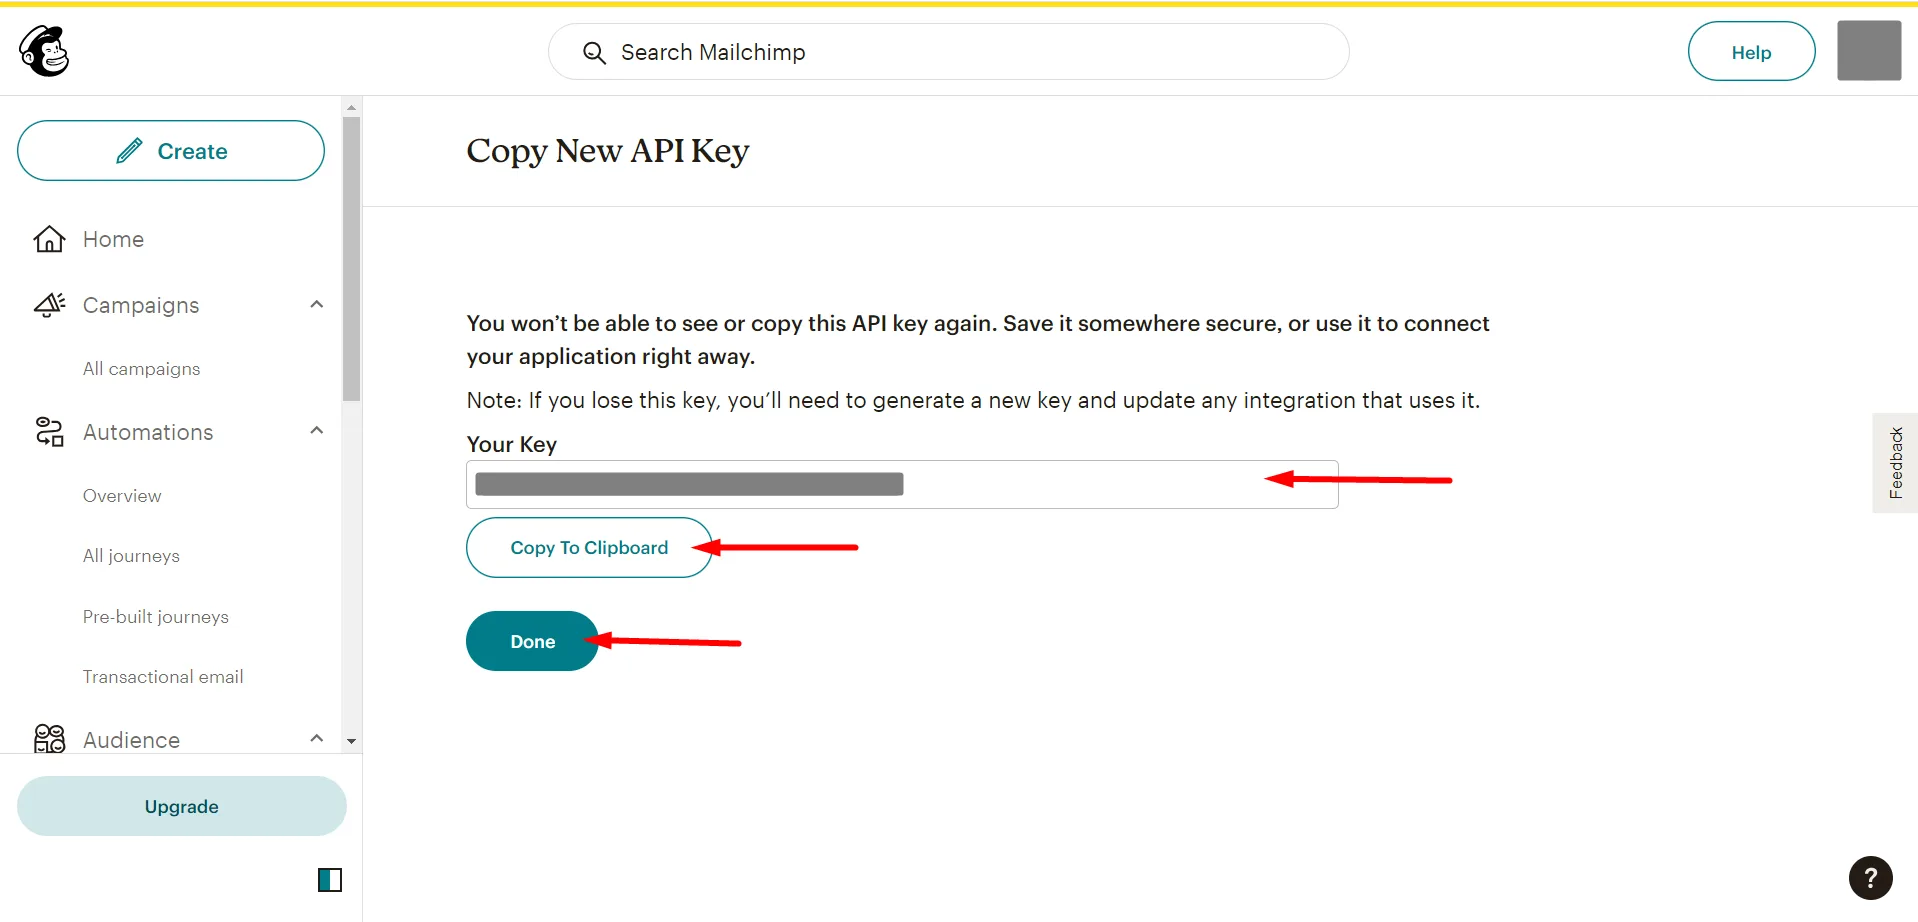The image size is (1918, 922).
Task: Collapse the Audience section chevron
Action: click(317, 738)
